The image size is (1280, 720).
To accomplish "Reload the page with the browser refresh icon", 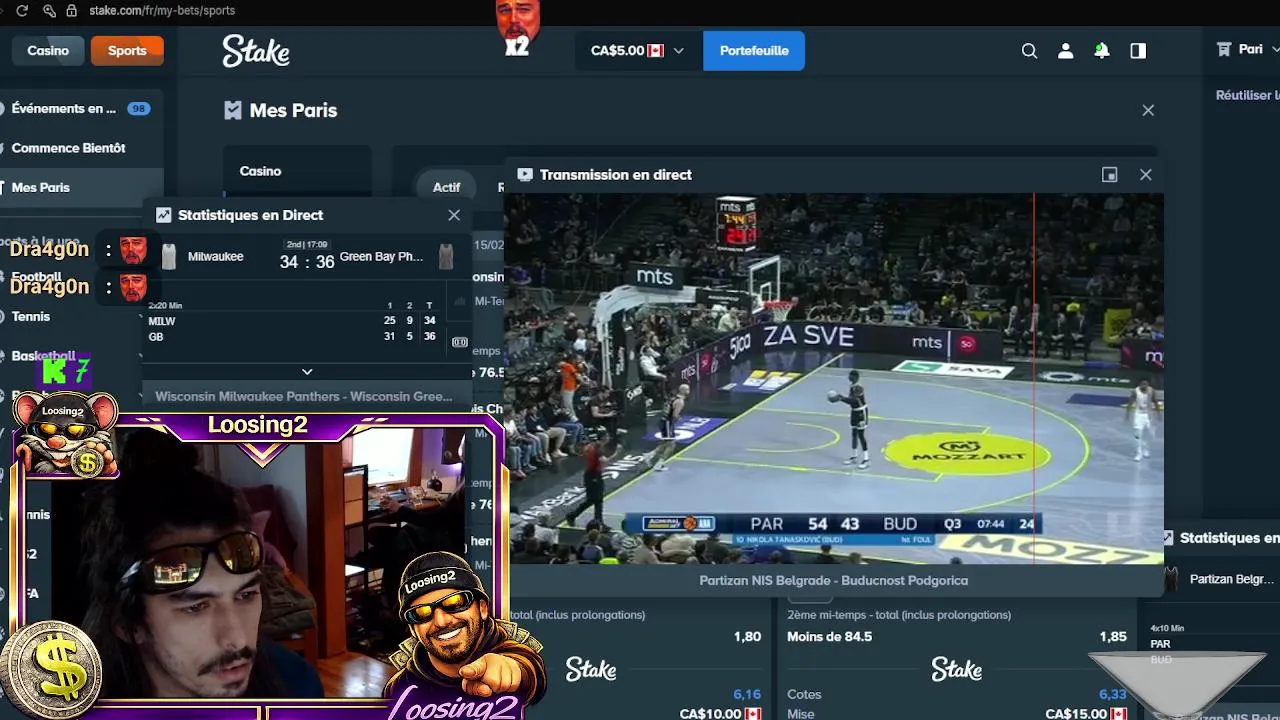I will coord(22,10).
